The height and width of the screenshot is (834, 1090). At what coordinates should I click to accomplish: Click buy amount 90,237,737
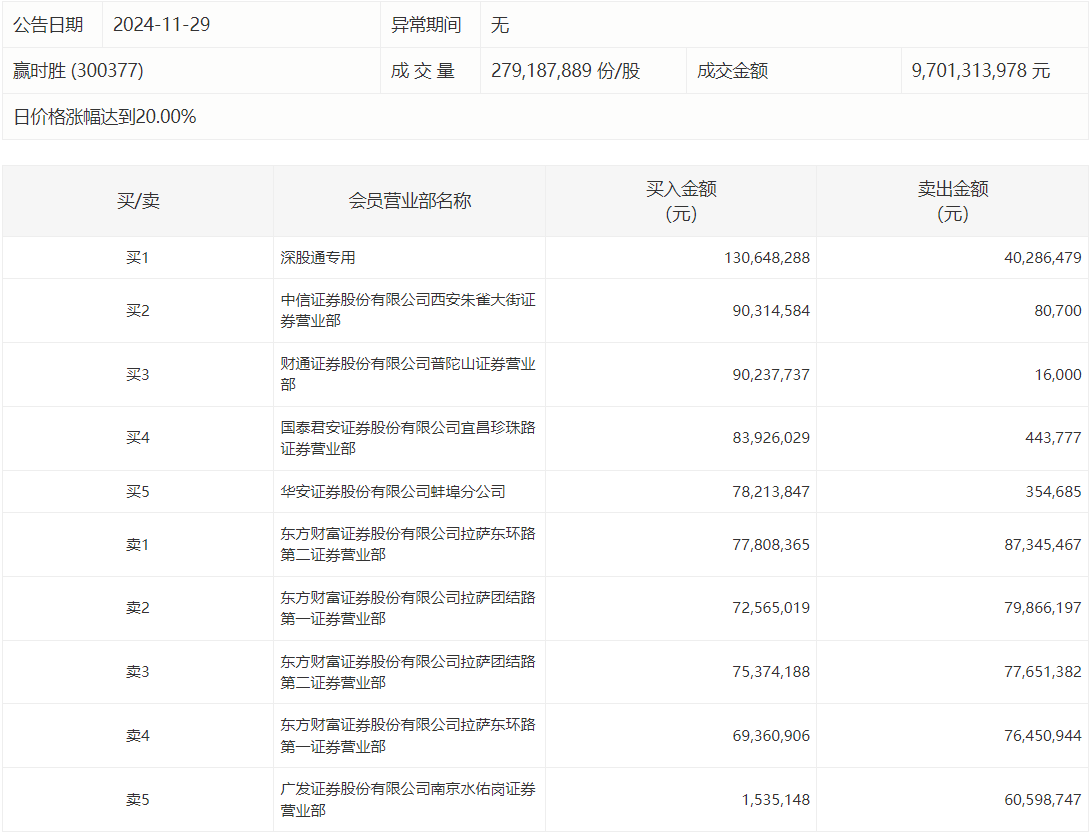click(771, 375)
